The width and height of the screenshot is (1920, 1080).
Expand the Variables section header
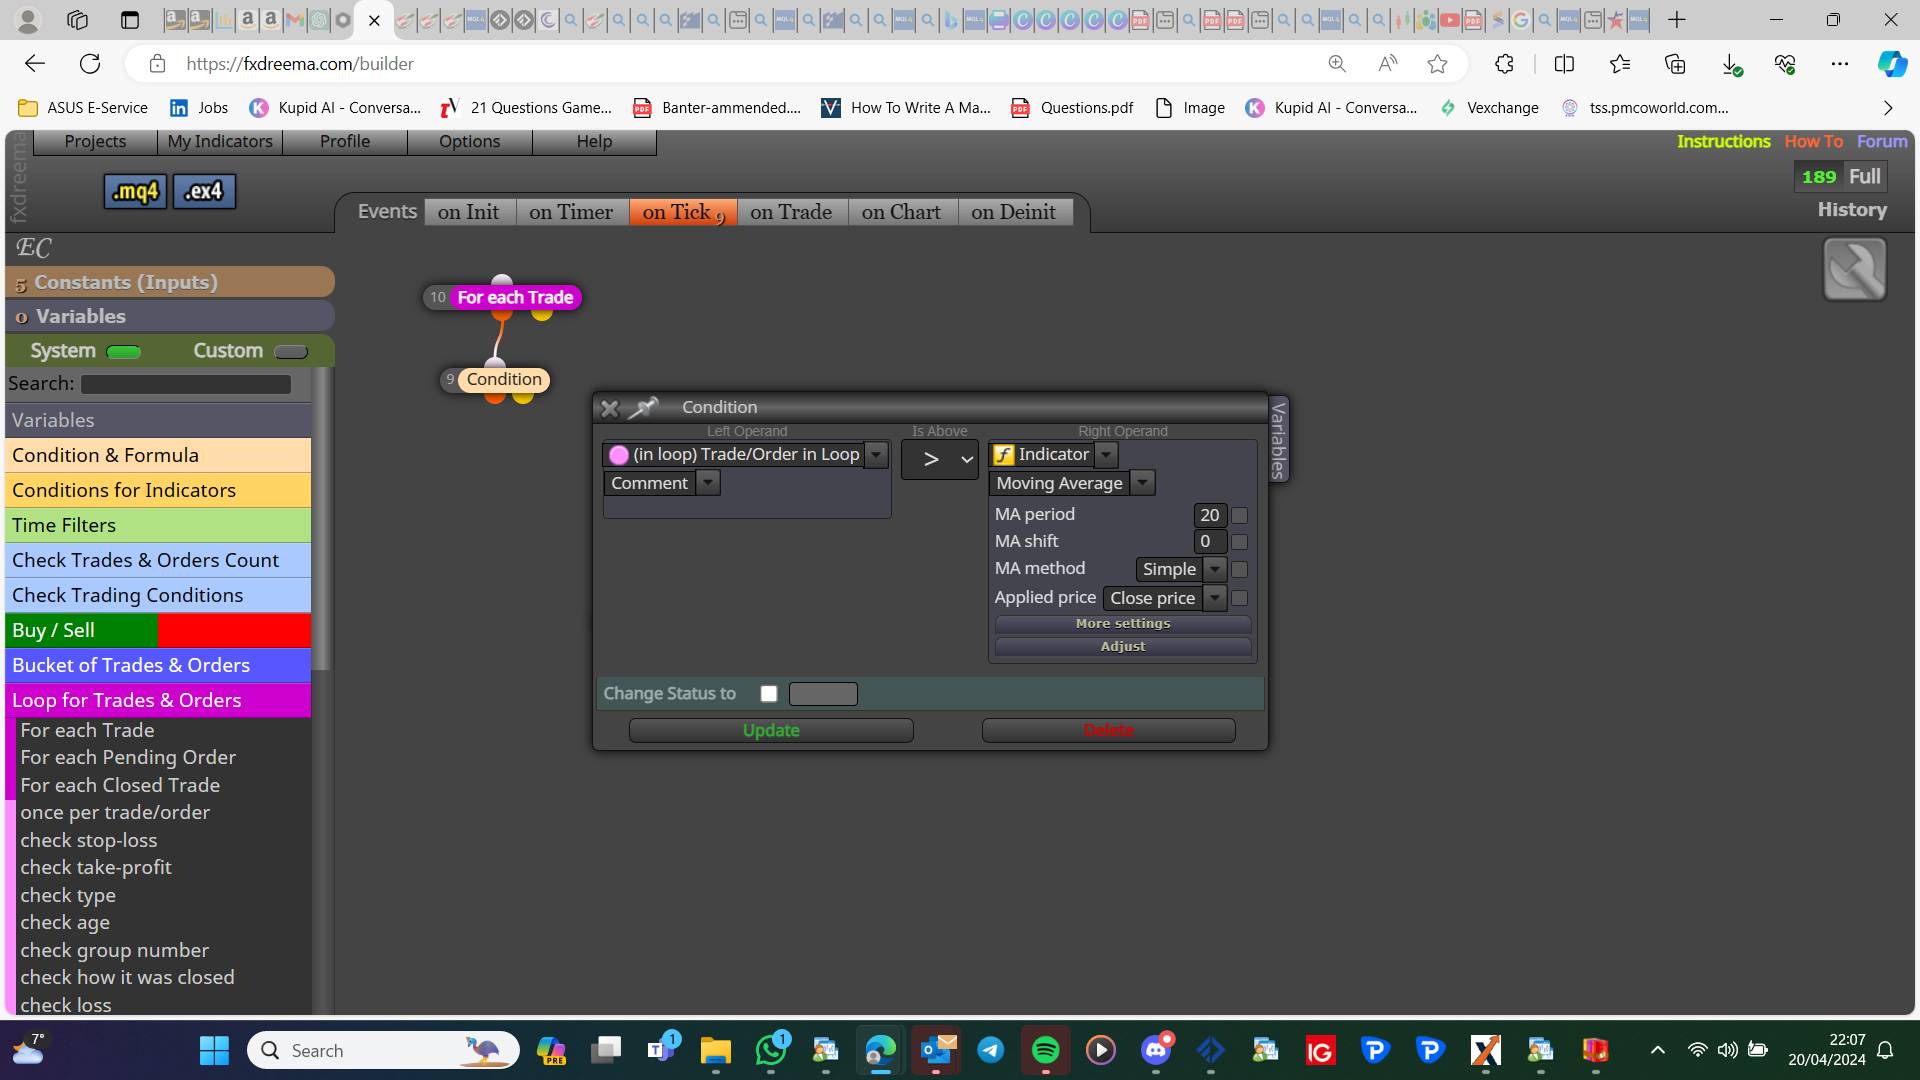point(170,317)
